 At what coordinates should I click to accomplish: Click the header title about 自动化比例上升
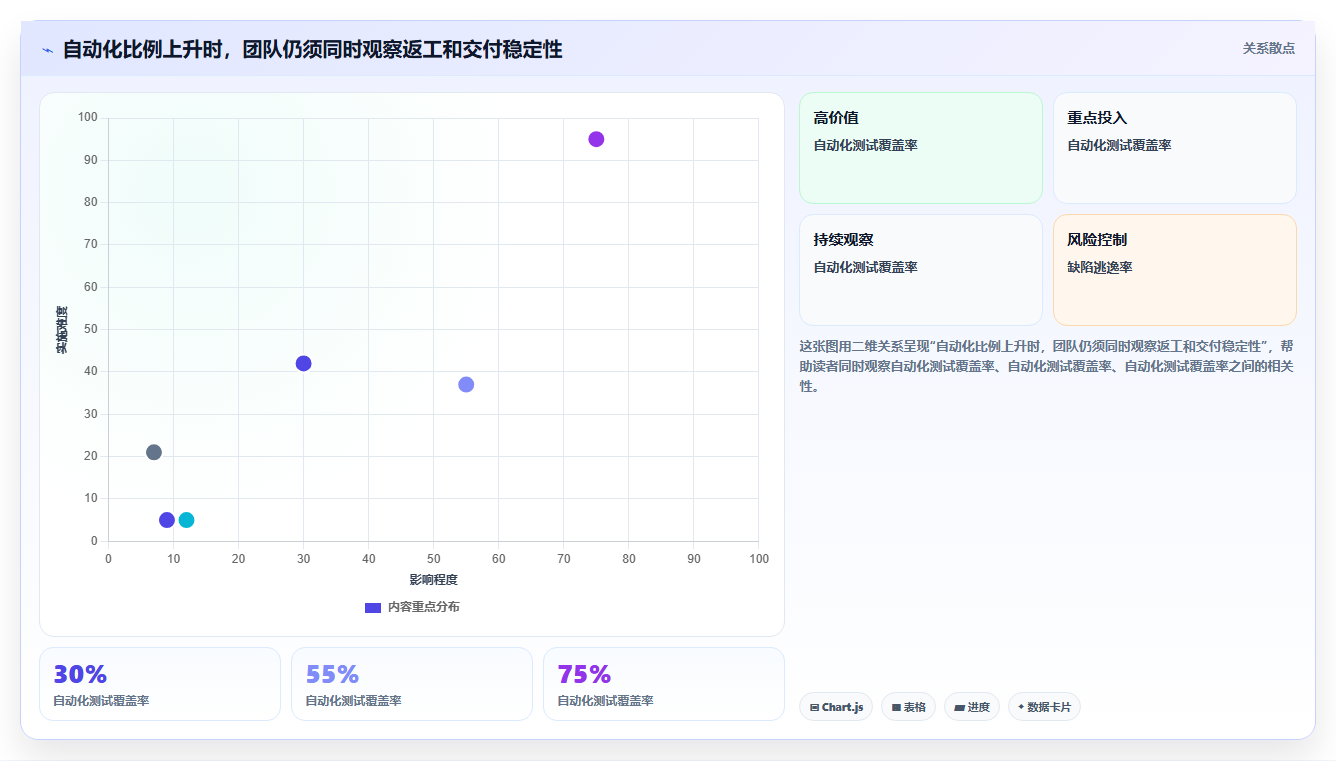coord(312,49)
